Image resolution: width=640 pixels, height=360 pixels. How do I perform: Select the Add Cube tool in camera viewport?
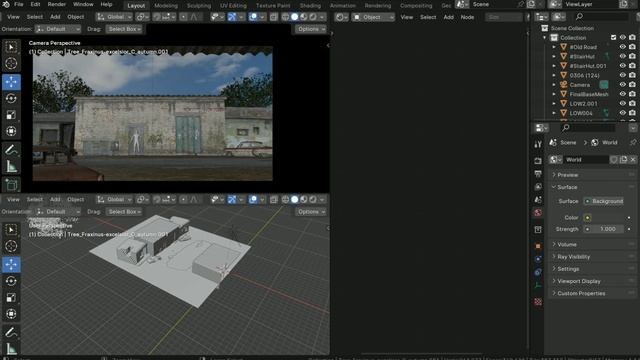tap(11, 184)
